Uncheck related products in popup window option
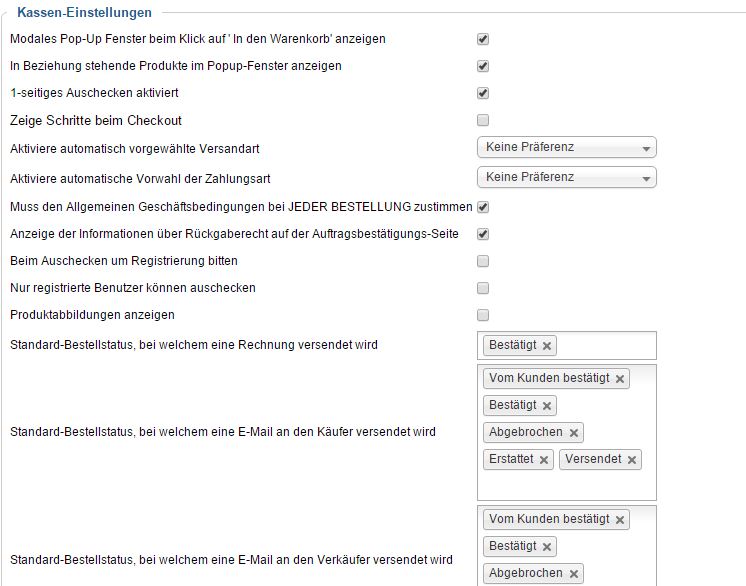Image resolution: width=746 pixels, height=586 pixels. pyautogui.click(x=483, y=66)
